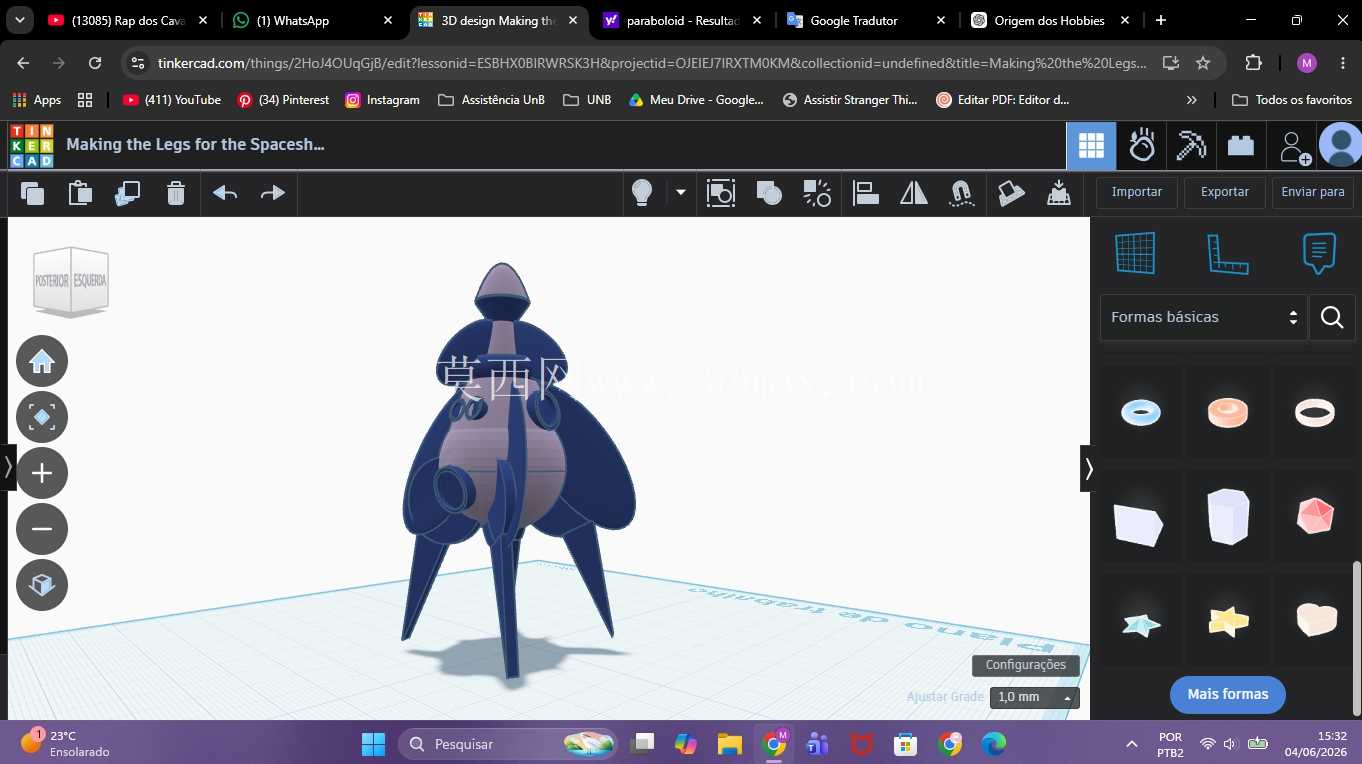
Task: Toggle the 3D design grid view button
Action: [1091, 146]
